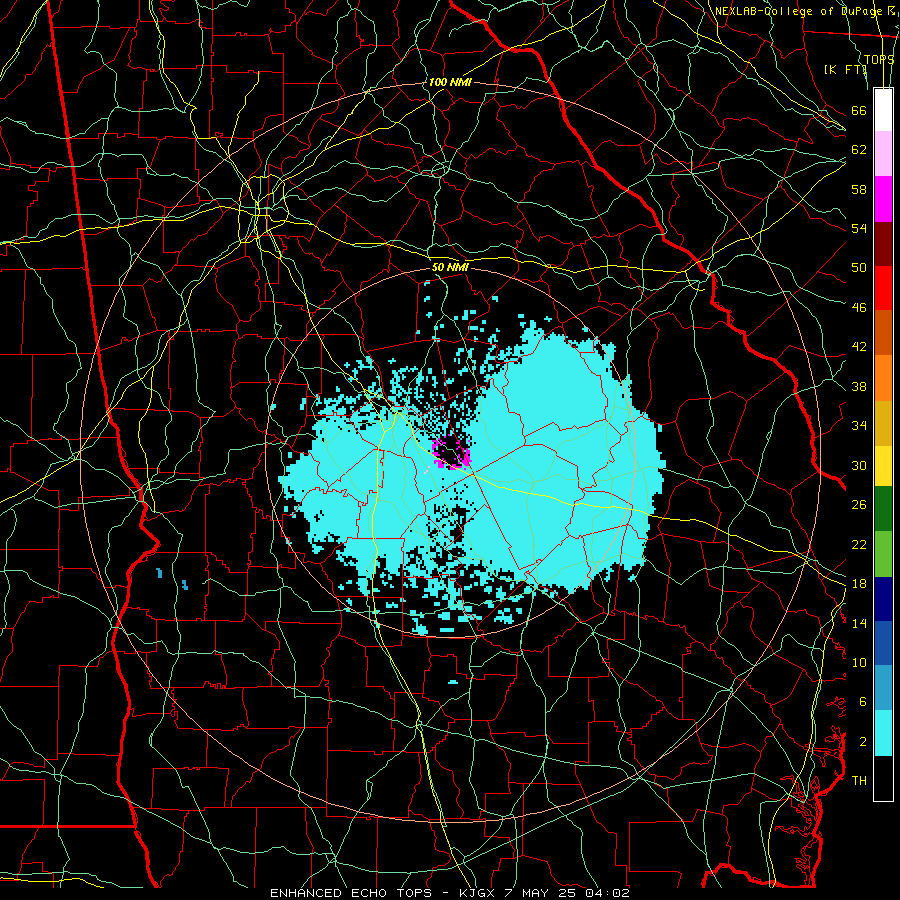
Task: Click the 54 legend scale label
Action: 859,228
